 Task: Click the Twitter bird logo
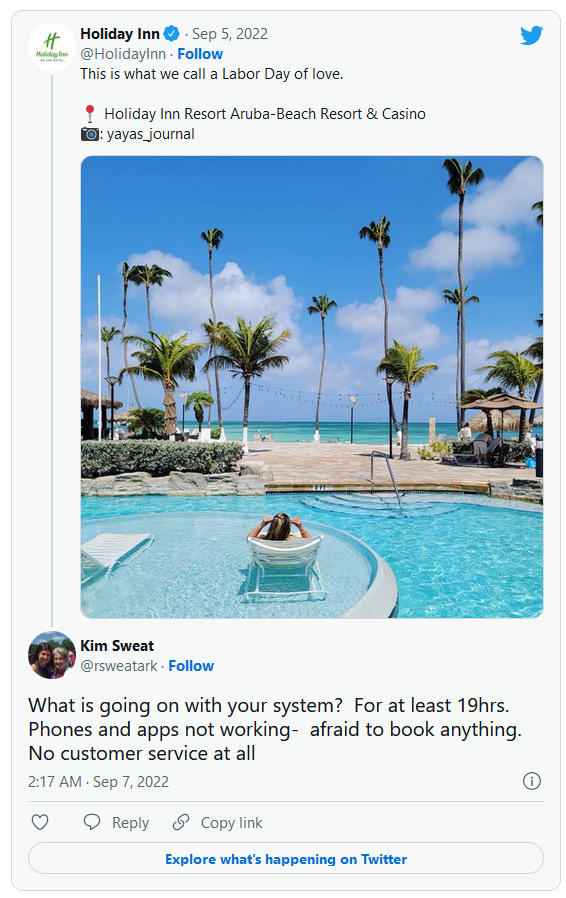click(531, 36)
